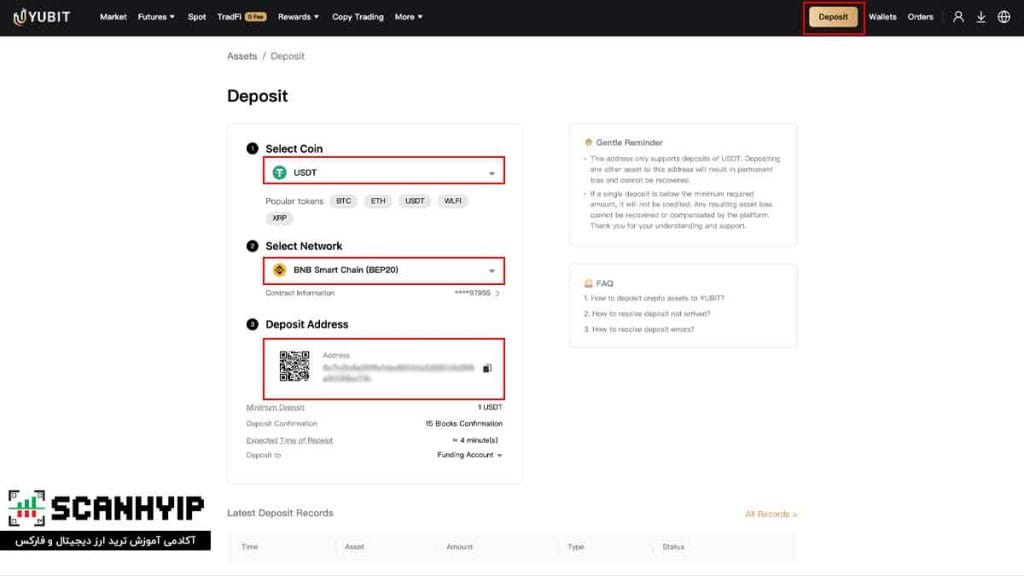
Task: Open contract information chevron arrow
Action: [498, 293]
